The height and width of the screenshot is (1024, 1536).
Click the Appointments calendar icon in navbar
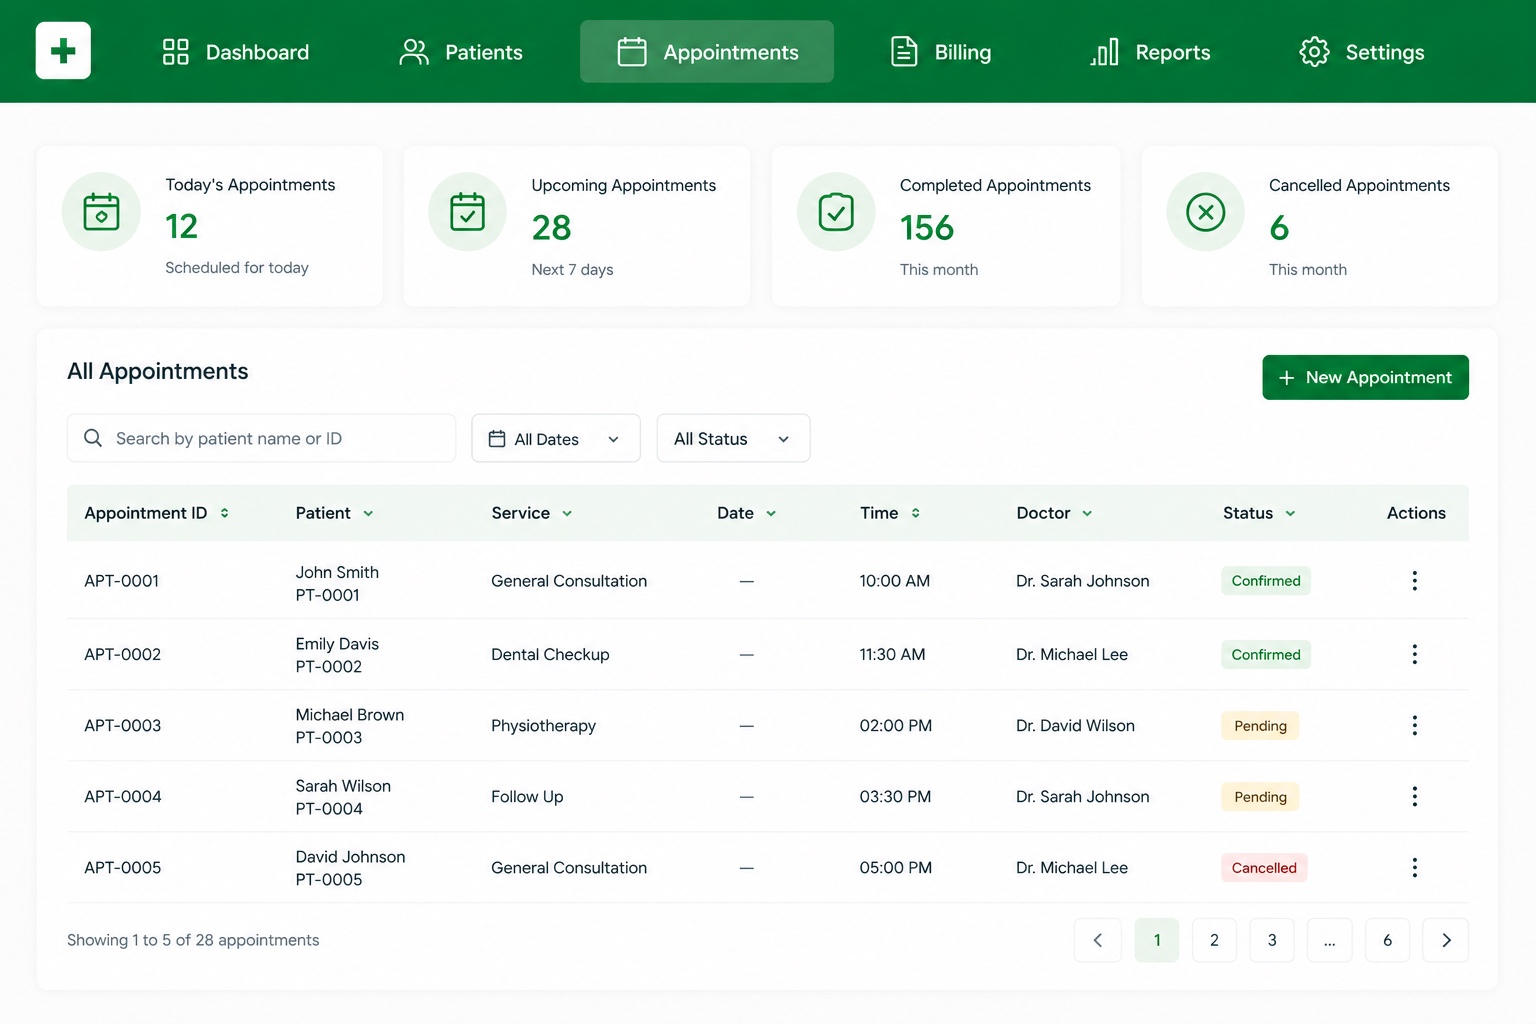(x=632, y=52)
